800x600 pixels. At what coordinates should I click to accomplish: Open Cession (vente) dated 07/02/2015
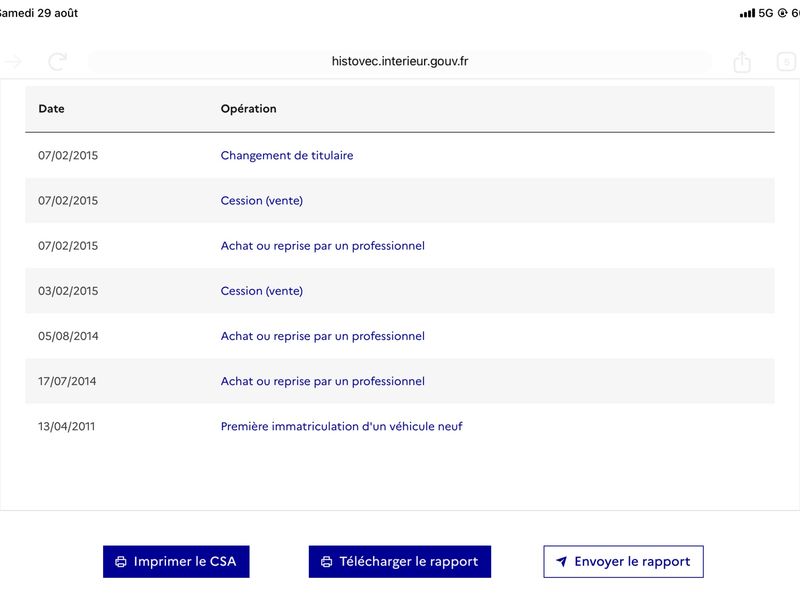[262, 201]
